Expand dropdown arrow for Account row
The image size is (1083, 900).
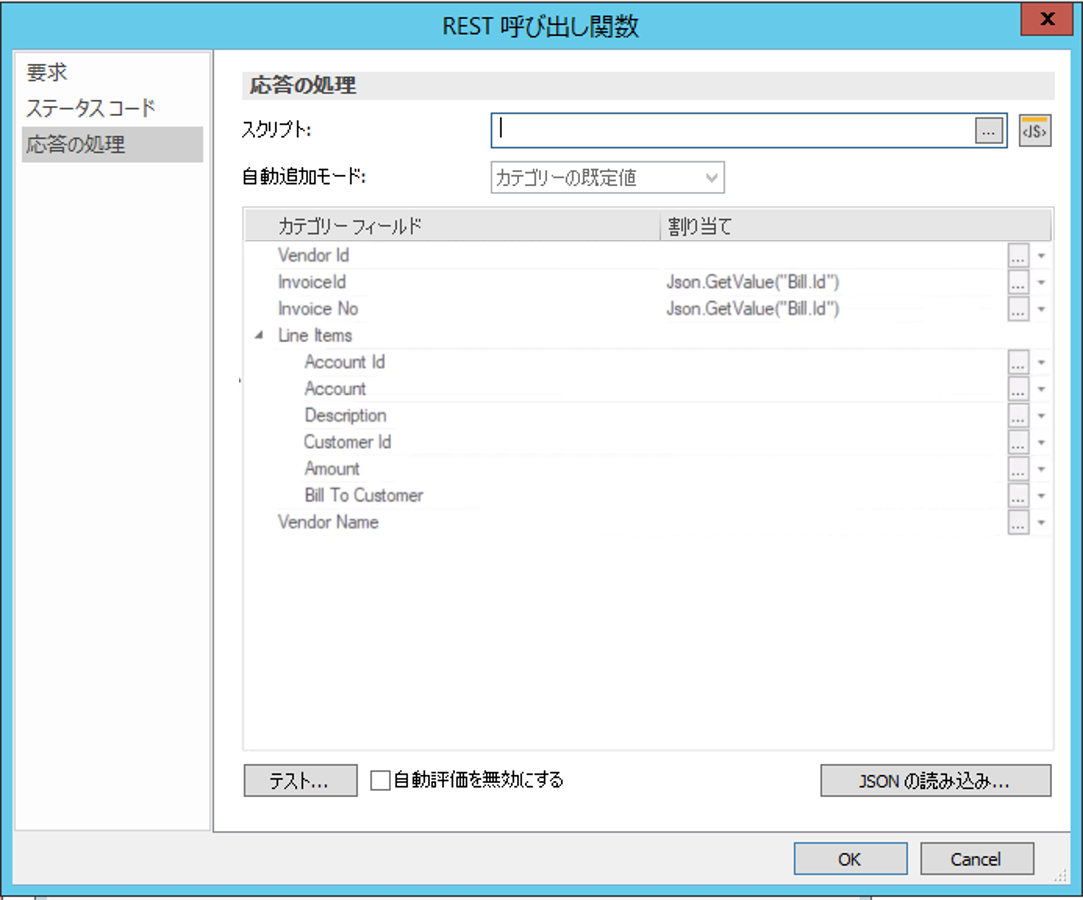click(x=1041, y=390)
